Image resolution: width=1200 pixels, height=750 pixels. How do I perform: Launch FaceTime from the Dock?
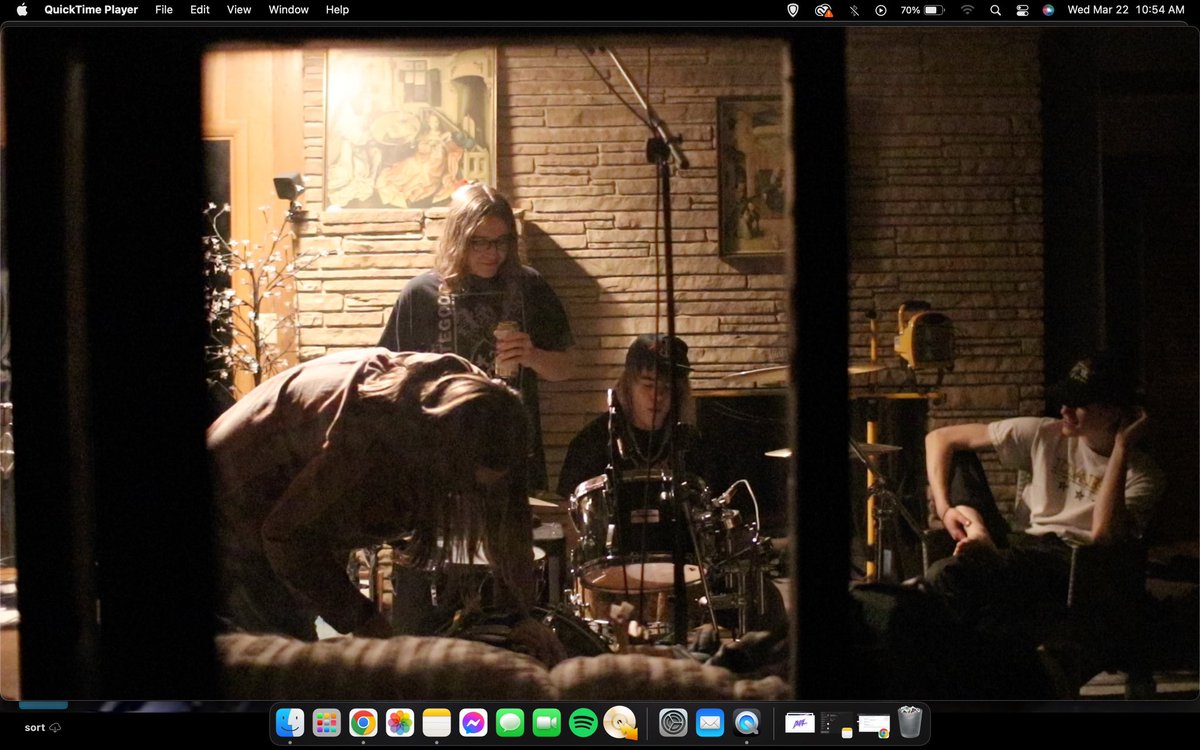546,722
